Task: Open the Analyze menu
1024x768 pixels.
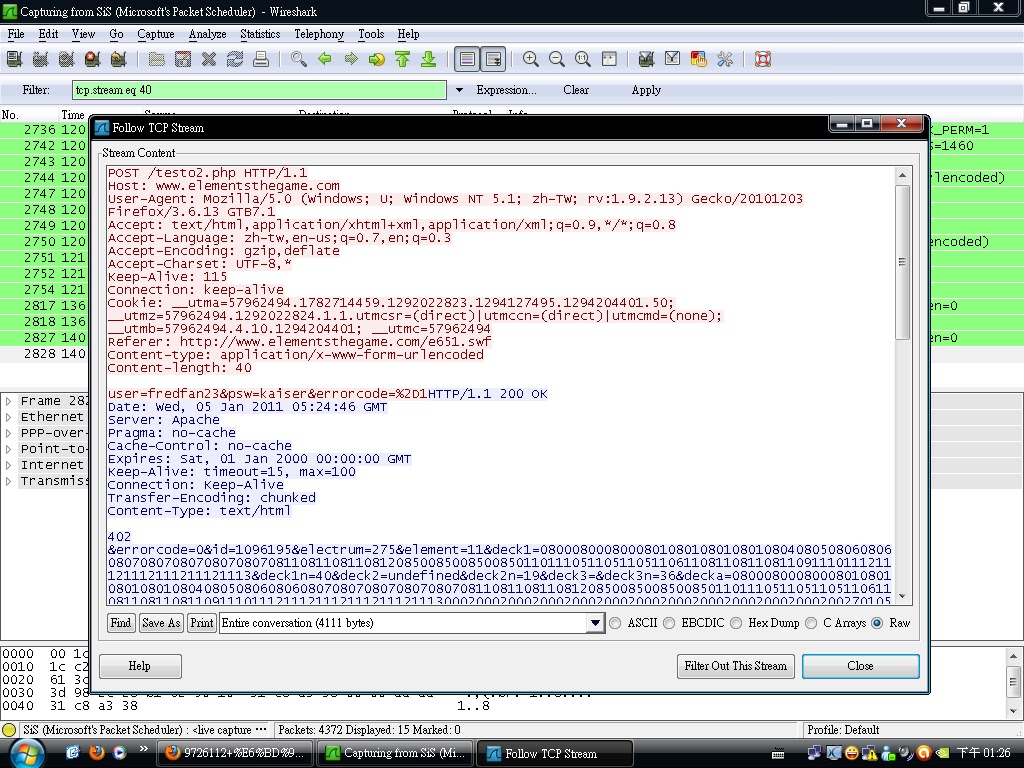Action: pyautogui.click(x=207, y=34)
